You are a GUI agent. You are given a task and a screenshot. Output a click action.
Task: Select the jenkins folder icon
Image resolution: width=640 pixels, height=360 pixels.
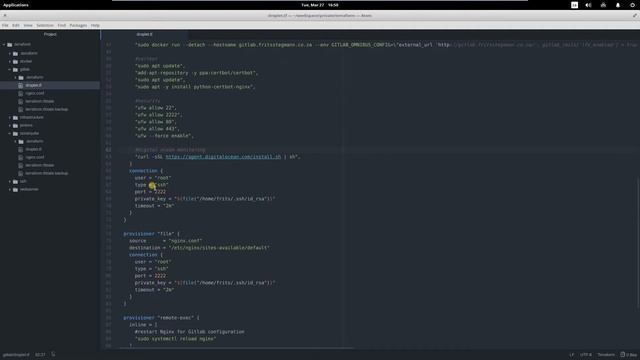[x=16, y=126]
